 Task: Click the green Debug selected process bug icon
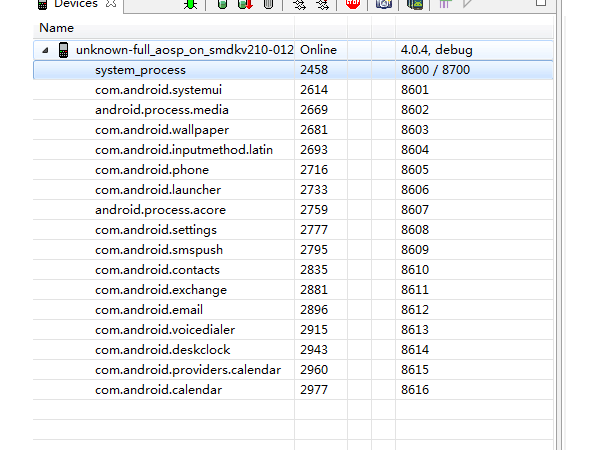[x=190, y=5]
